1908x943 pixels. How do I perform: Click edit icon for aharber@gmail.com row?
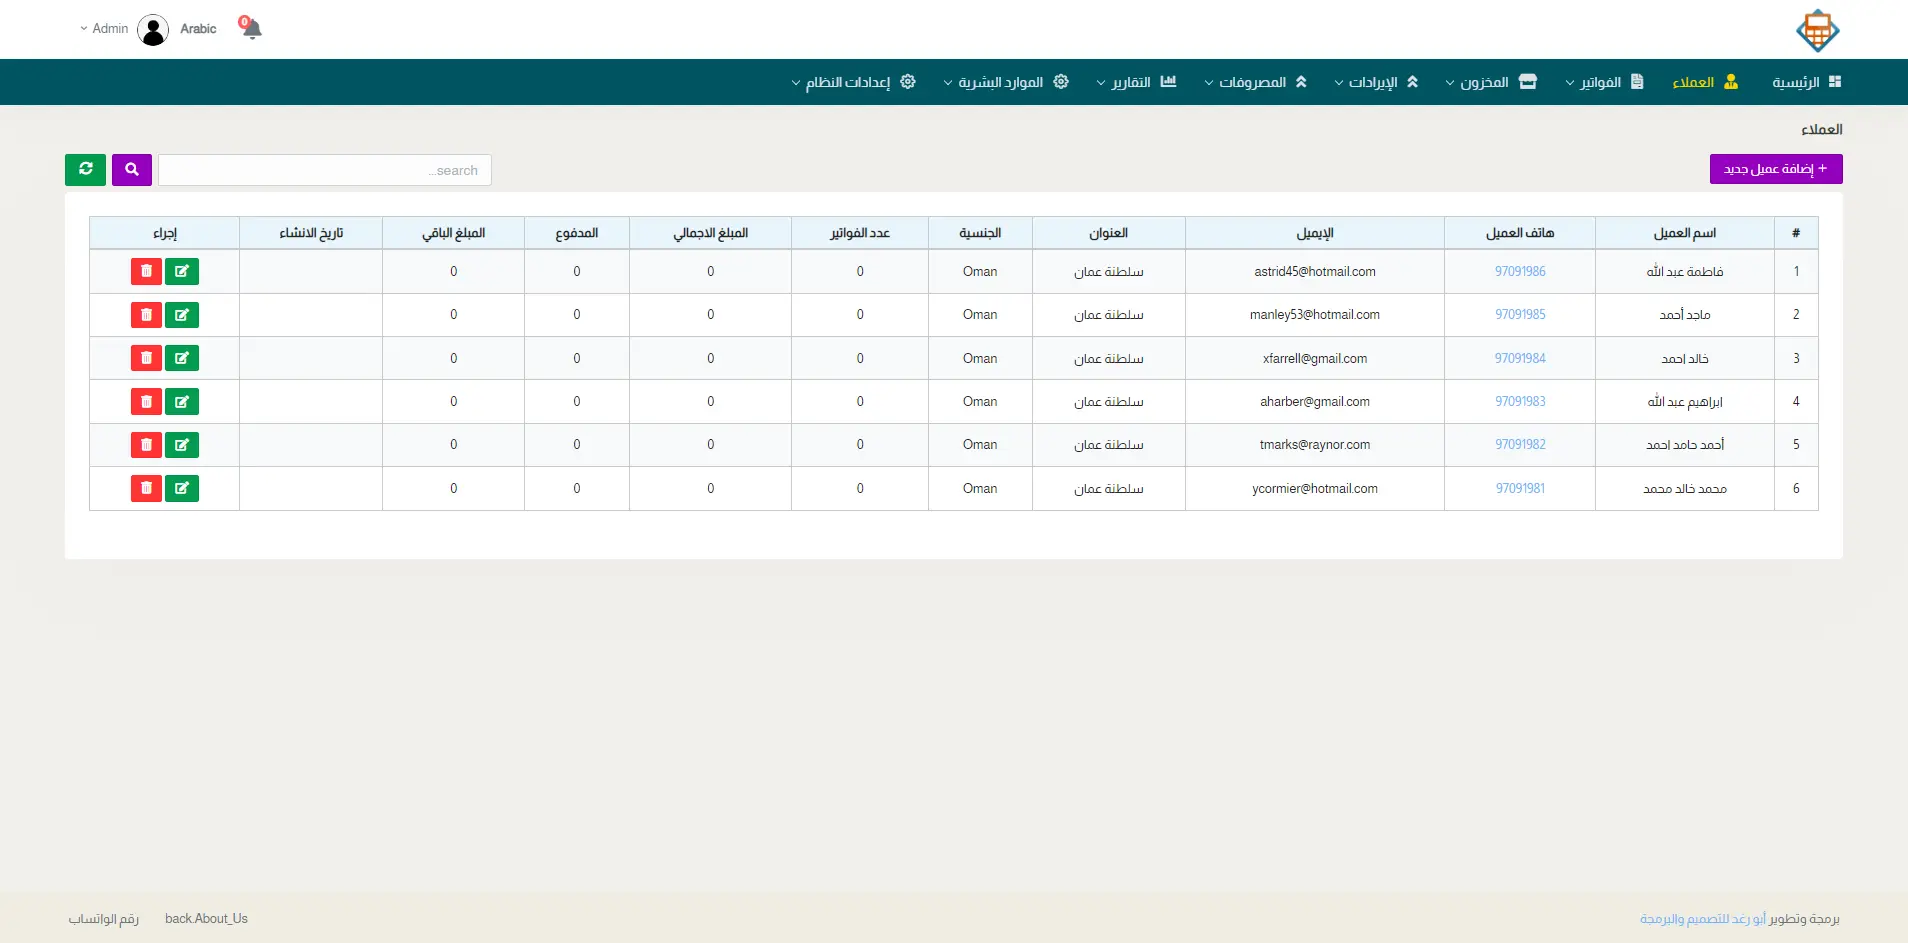[x=182, y=402]
